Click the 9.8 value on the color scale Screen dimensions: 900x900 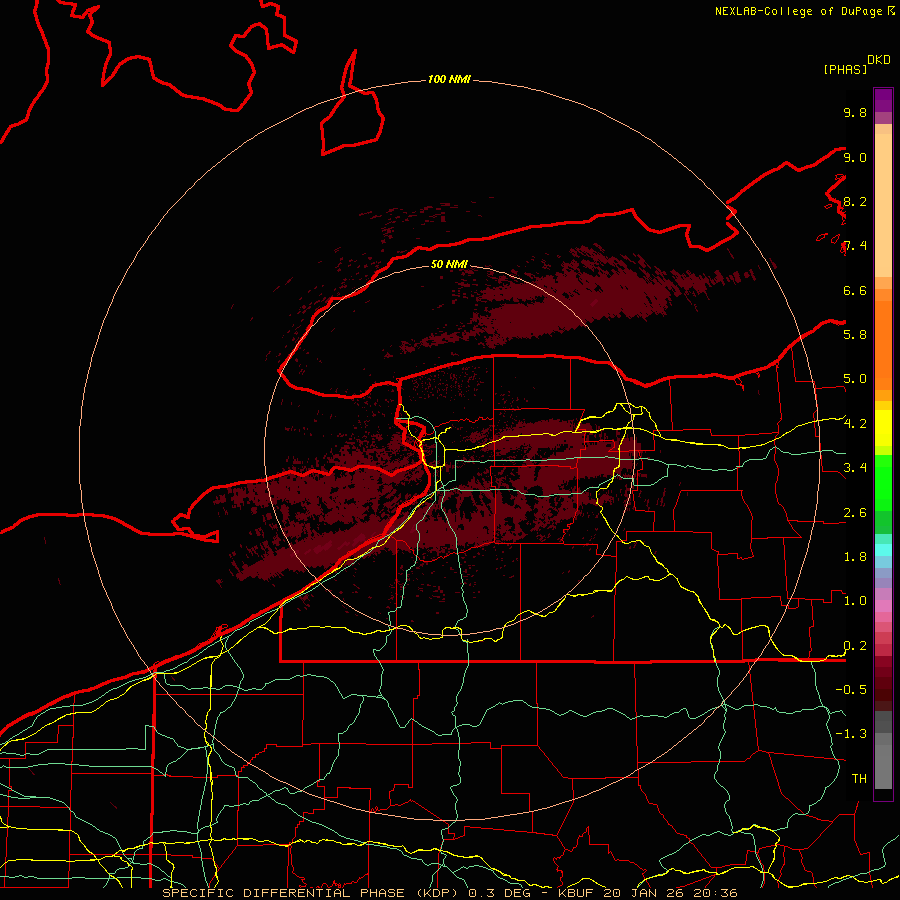[x=855, y=112]
